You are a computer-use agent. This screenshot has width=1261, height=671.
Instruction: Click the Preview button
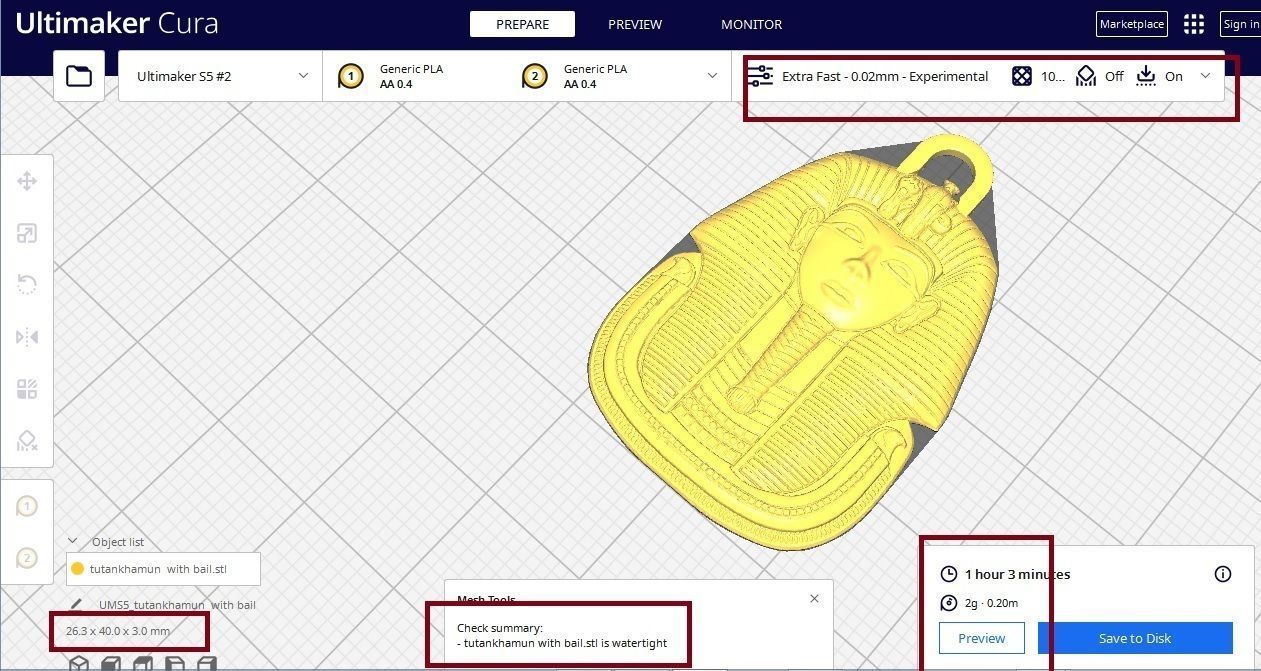pyautogui.click(x=982, y=638)
